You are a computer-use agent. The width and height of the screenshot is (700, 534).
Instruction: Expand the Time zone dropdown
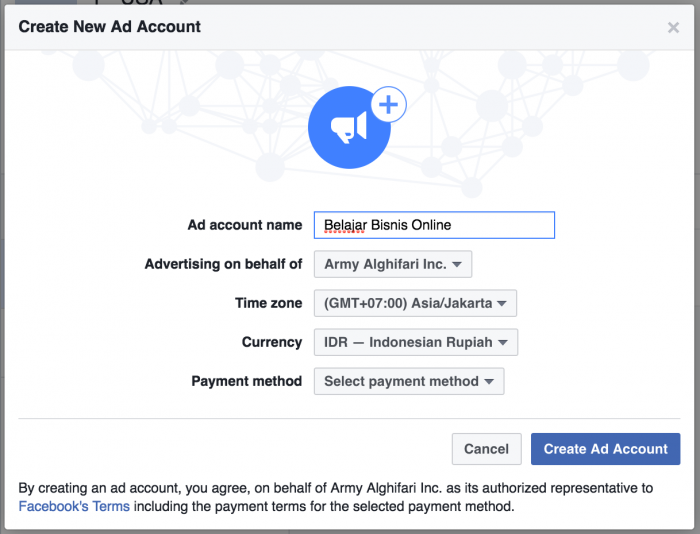coord(414,304)
